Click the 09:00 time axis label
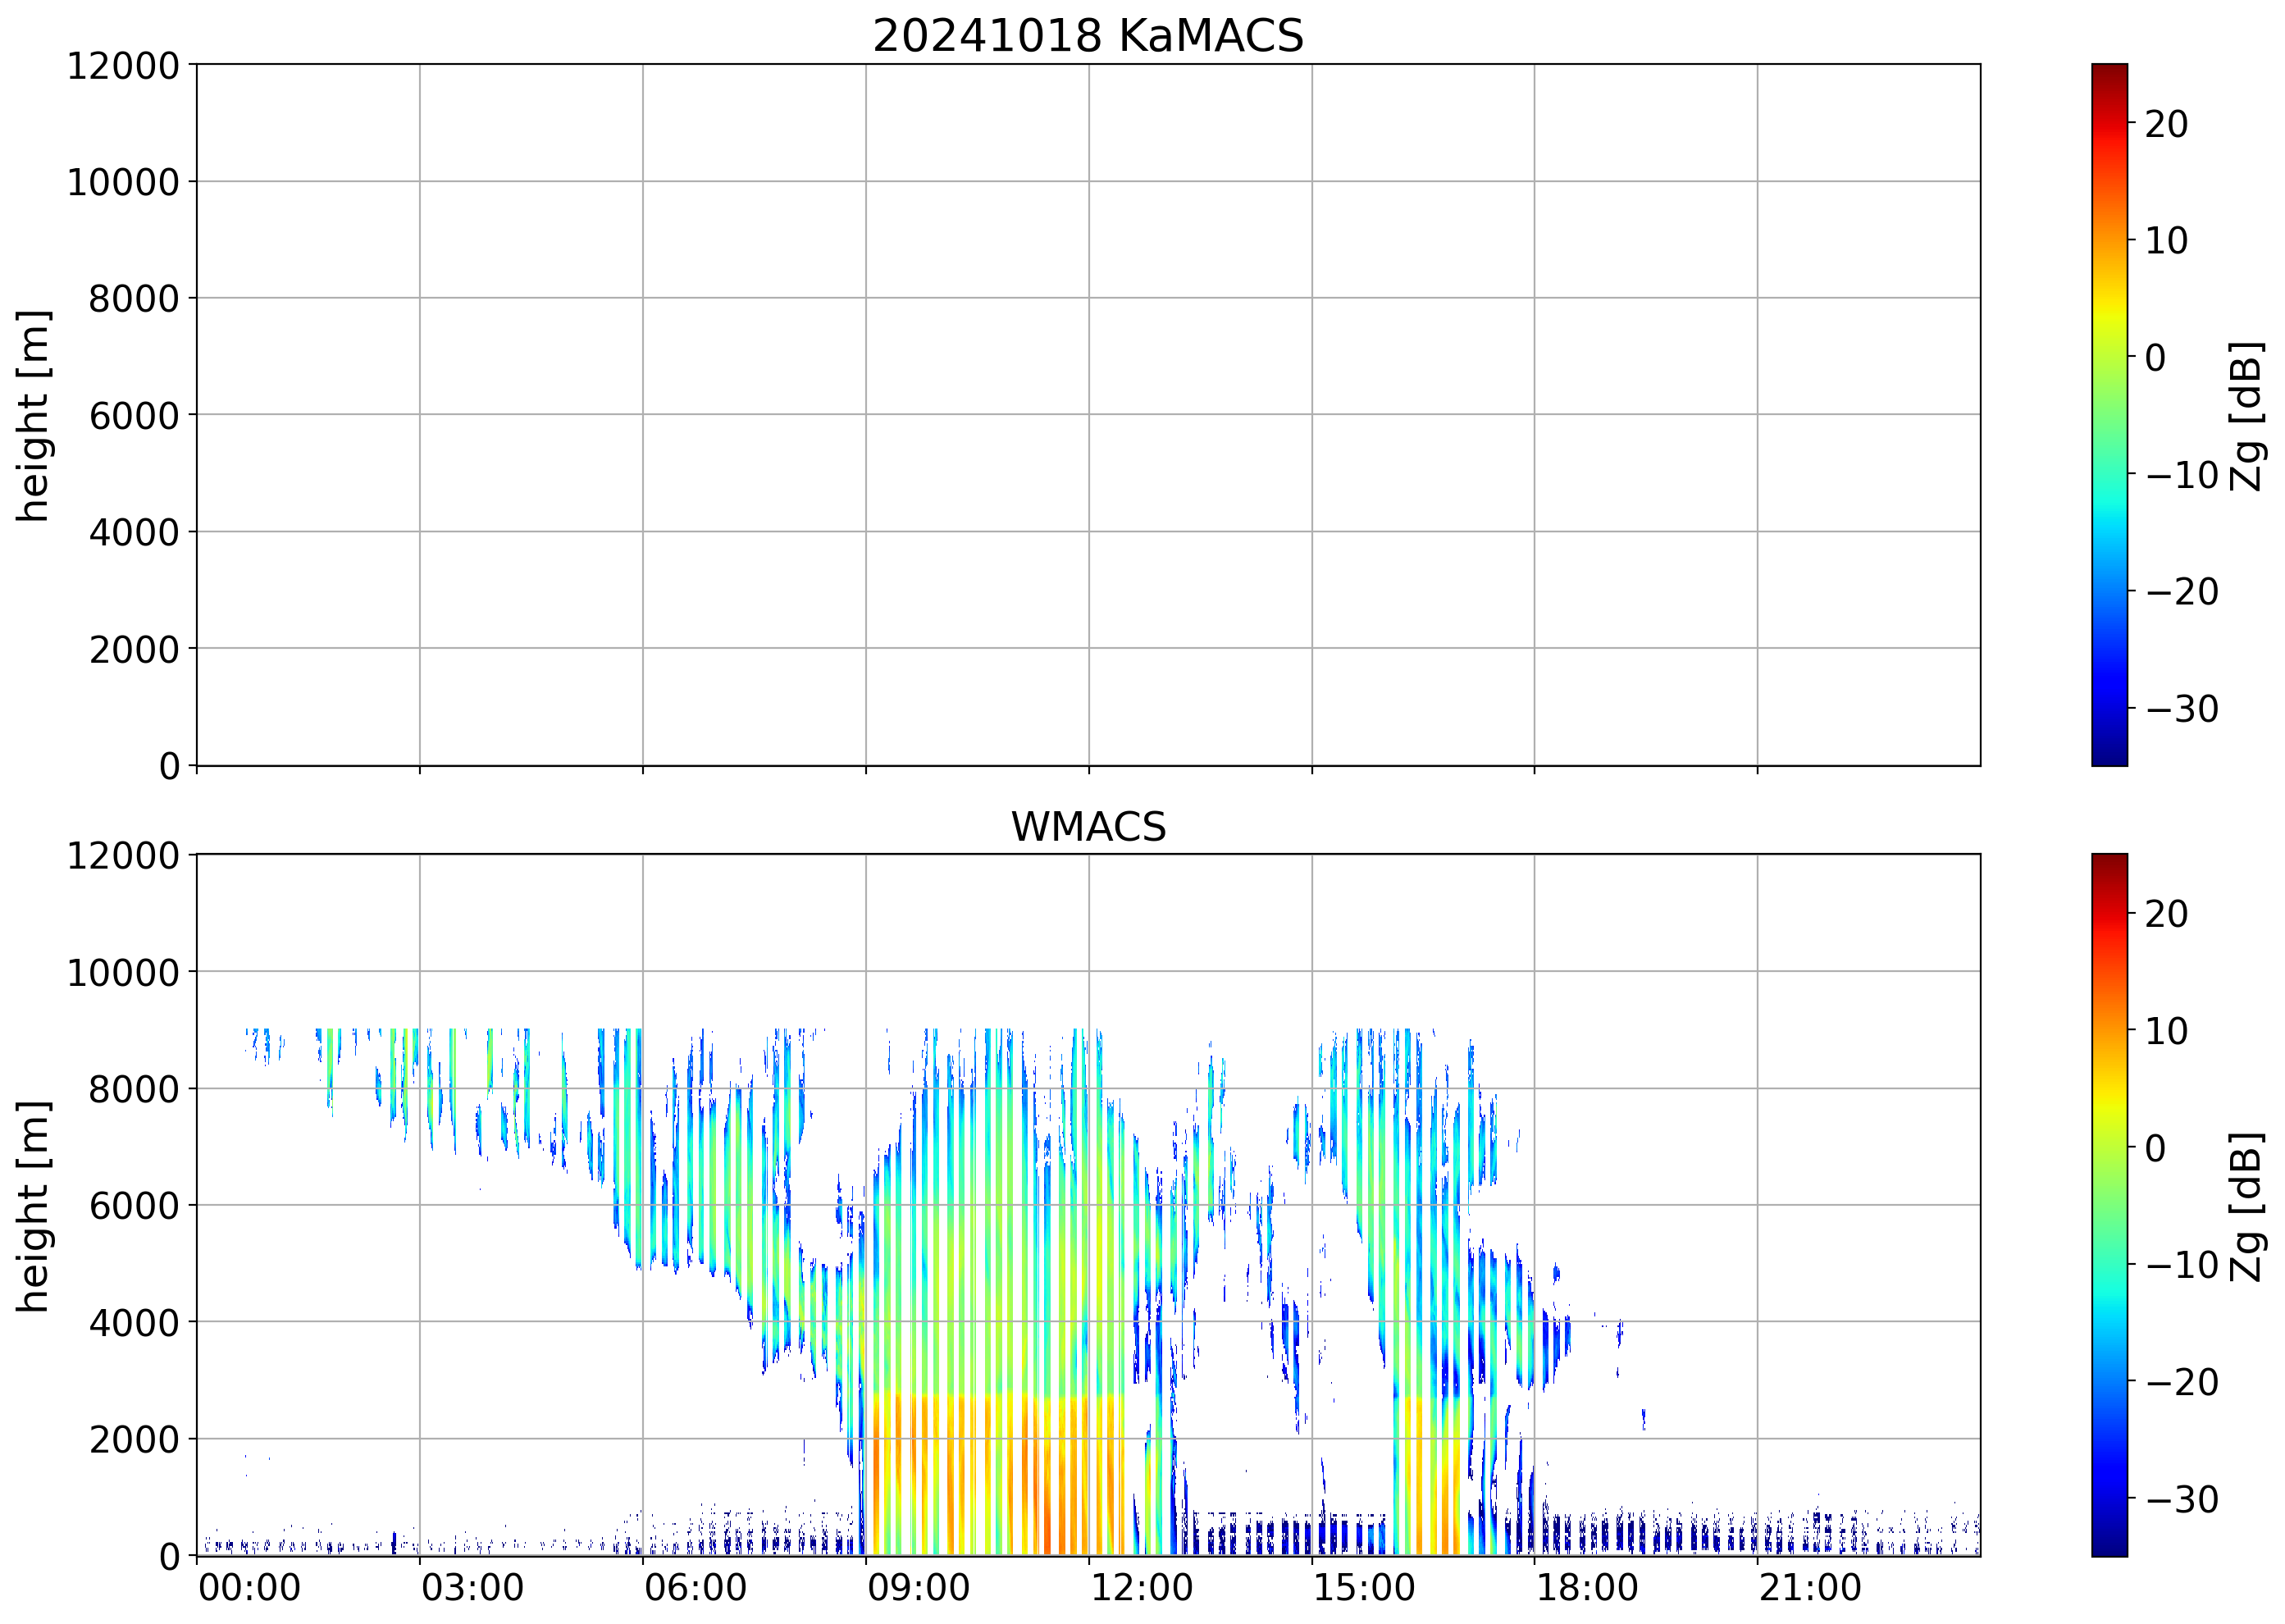2285x1624 pixels. click(x=917, y=1588)
